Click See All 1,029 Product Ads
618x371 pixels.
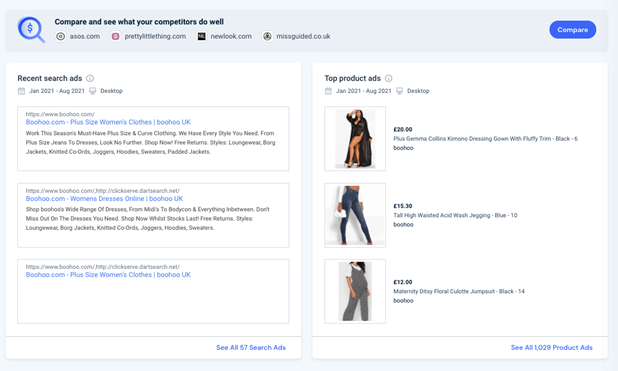click(x=551, y=347)
